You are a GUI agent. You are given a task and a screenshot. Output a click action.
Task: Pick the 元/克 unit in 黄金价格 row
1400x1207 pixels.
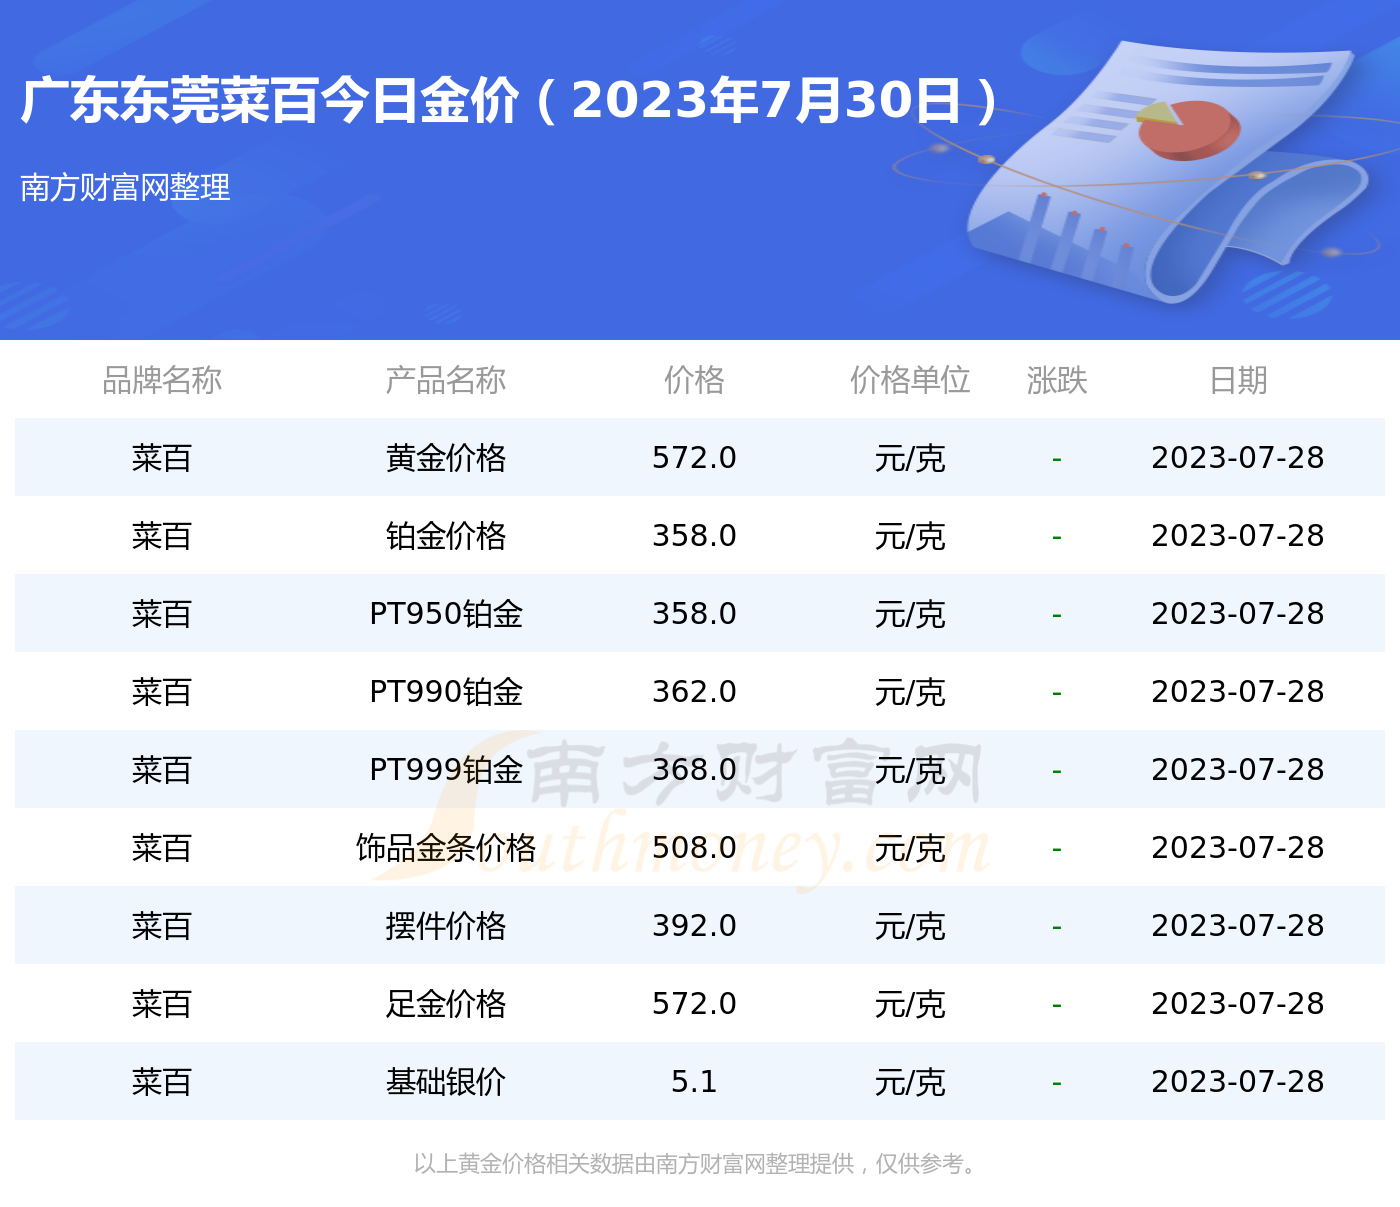[x=910, y=458]
